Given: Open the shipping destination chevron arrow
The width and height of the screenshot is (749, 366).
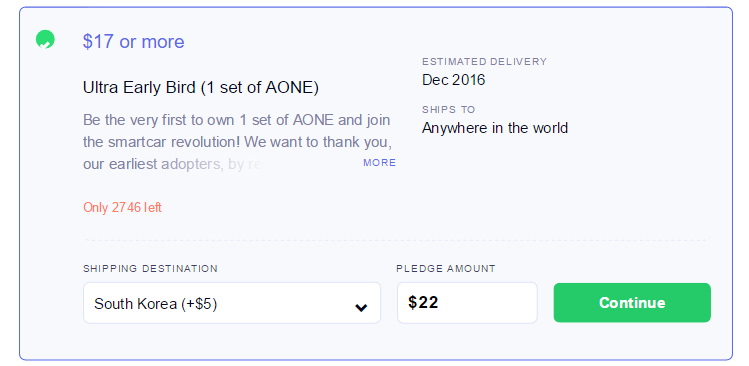Looking at the screenshot, I should (x=361, y=307).
